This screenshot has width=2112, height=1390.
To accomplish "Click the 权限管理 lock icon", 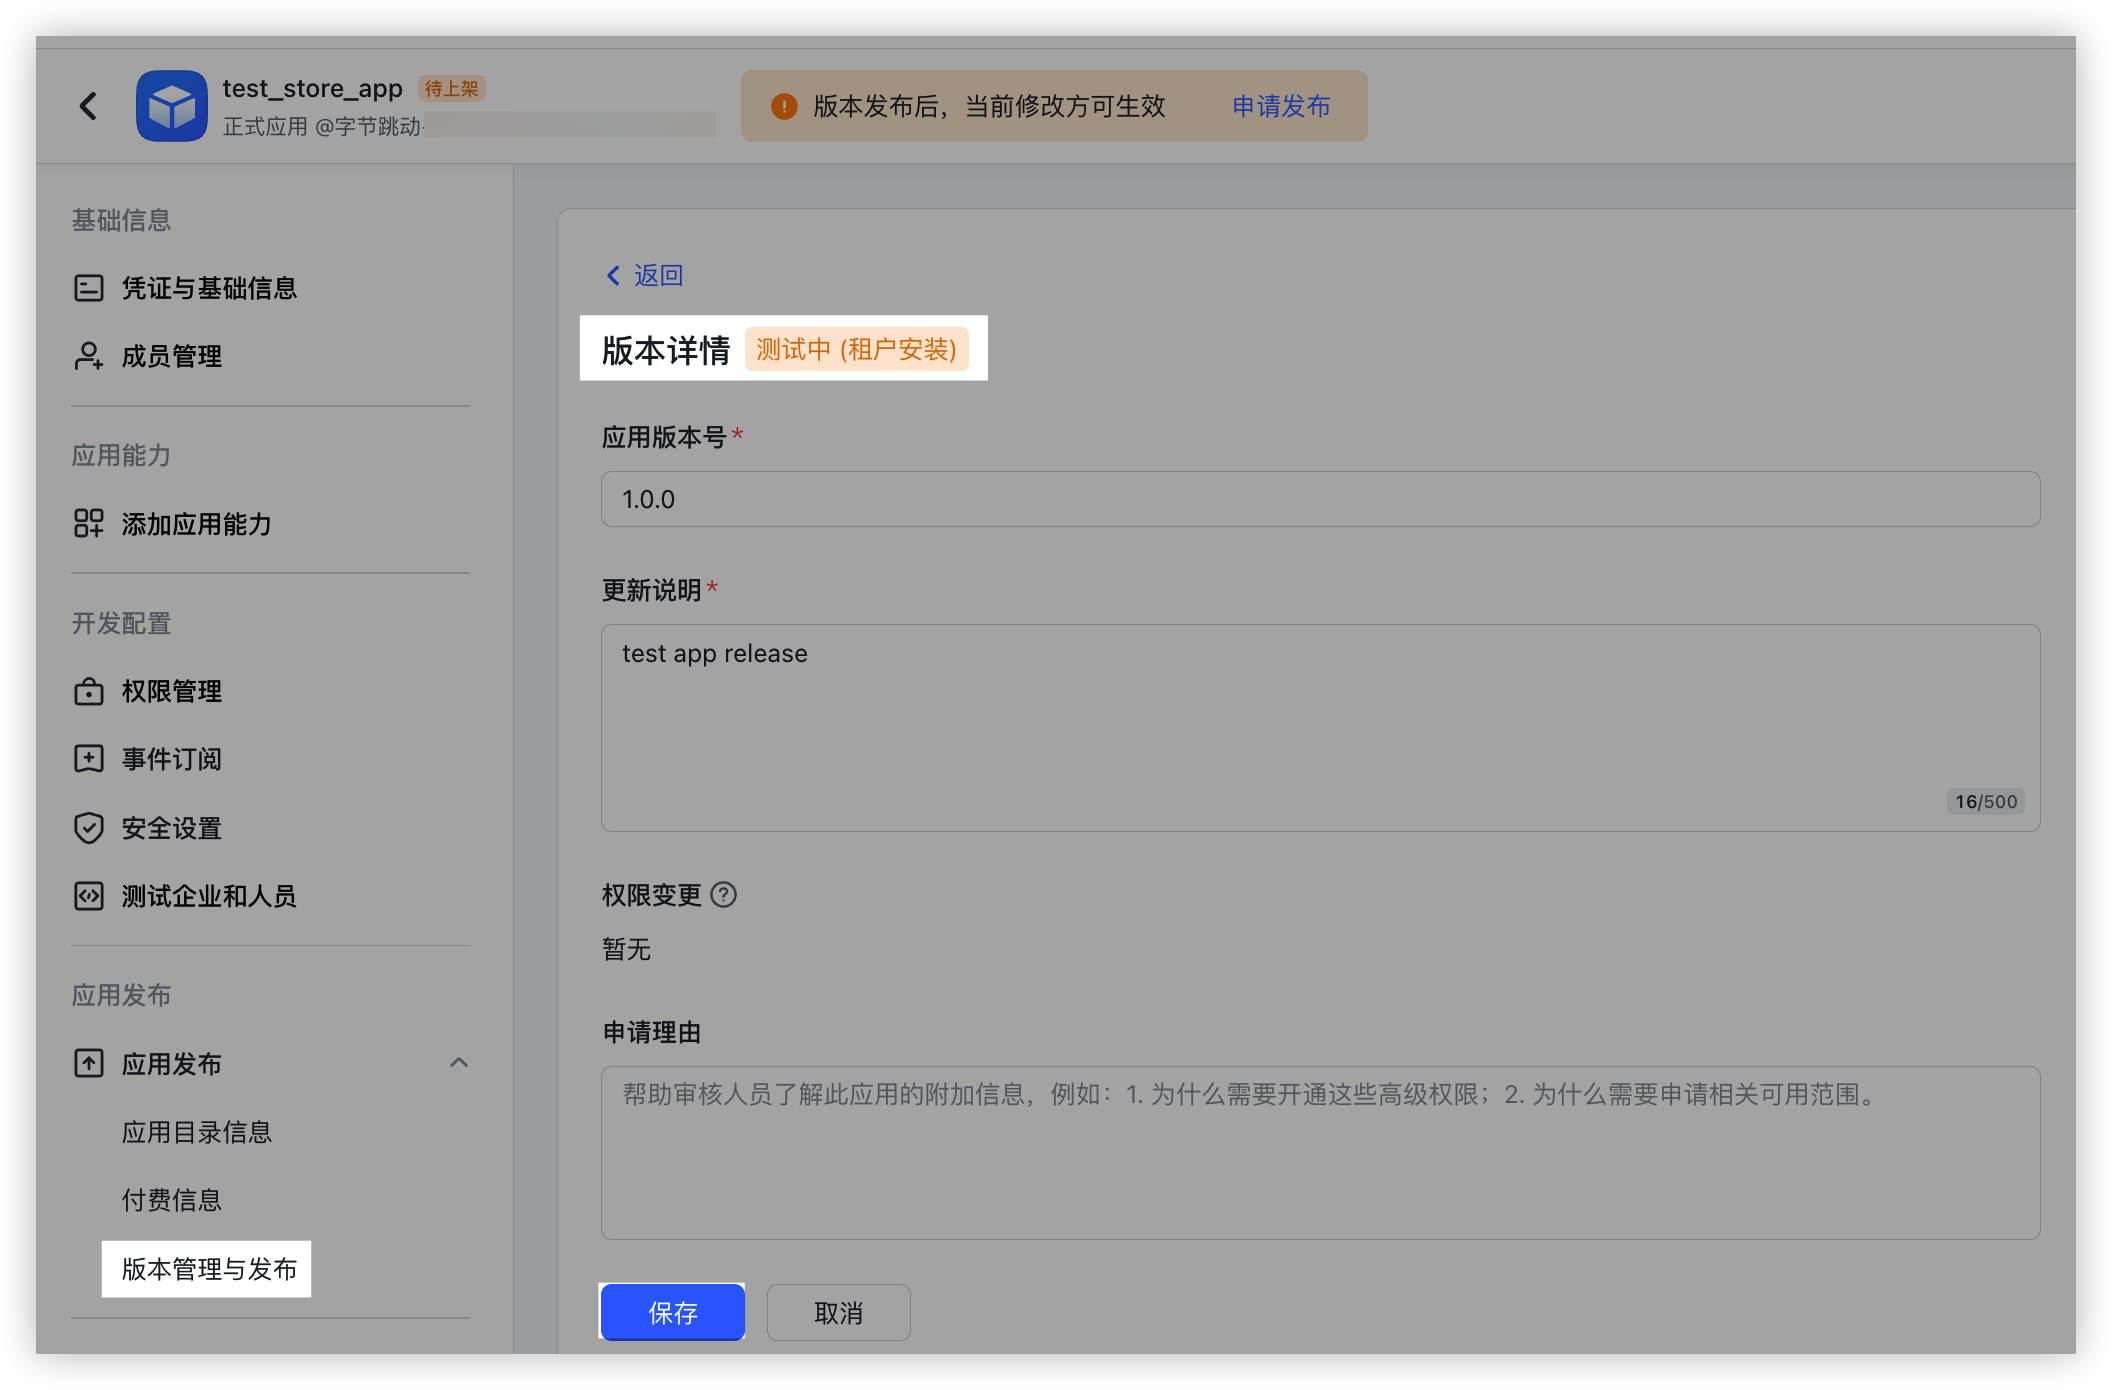I will pos(89,691).
